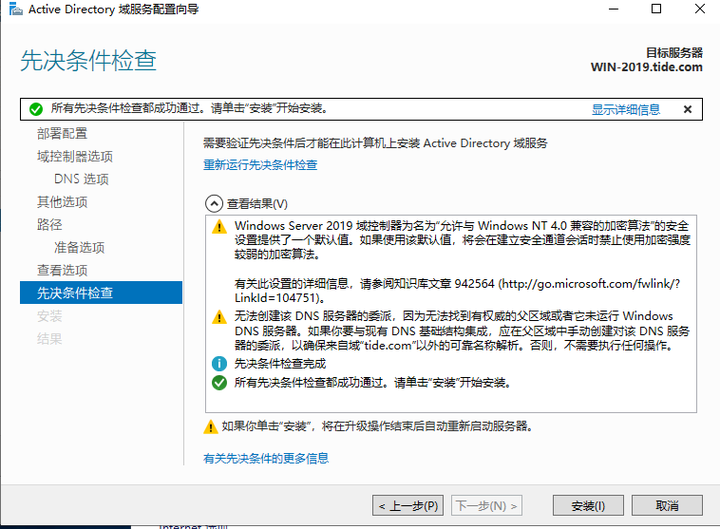The height and width of the screenshot is (529, 720).
Task: Open the 准备选项 step
Action: [x=79, y=248]
